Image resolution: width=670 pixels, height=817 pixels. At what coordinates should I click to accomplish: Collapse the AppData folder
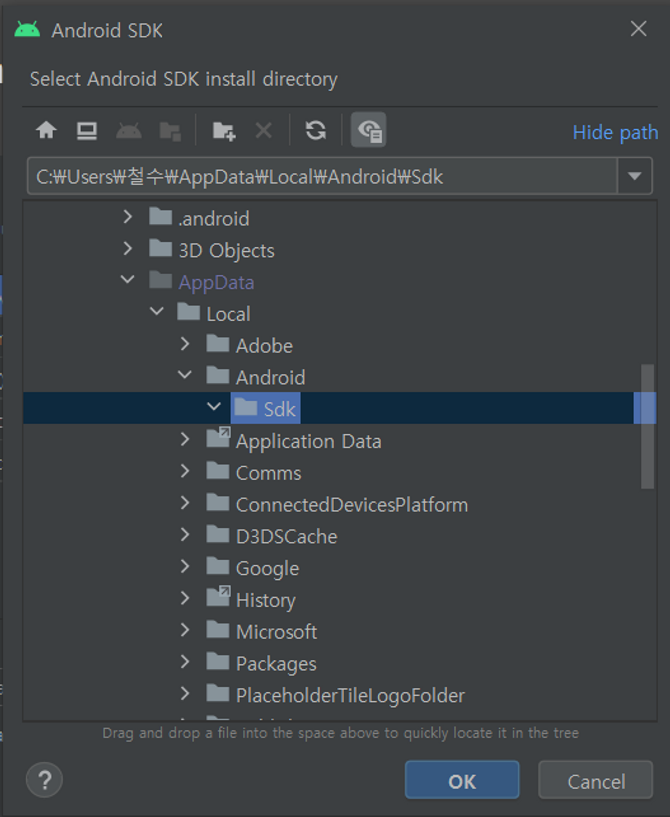[x=128, y=280]
